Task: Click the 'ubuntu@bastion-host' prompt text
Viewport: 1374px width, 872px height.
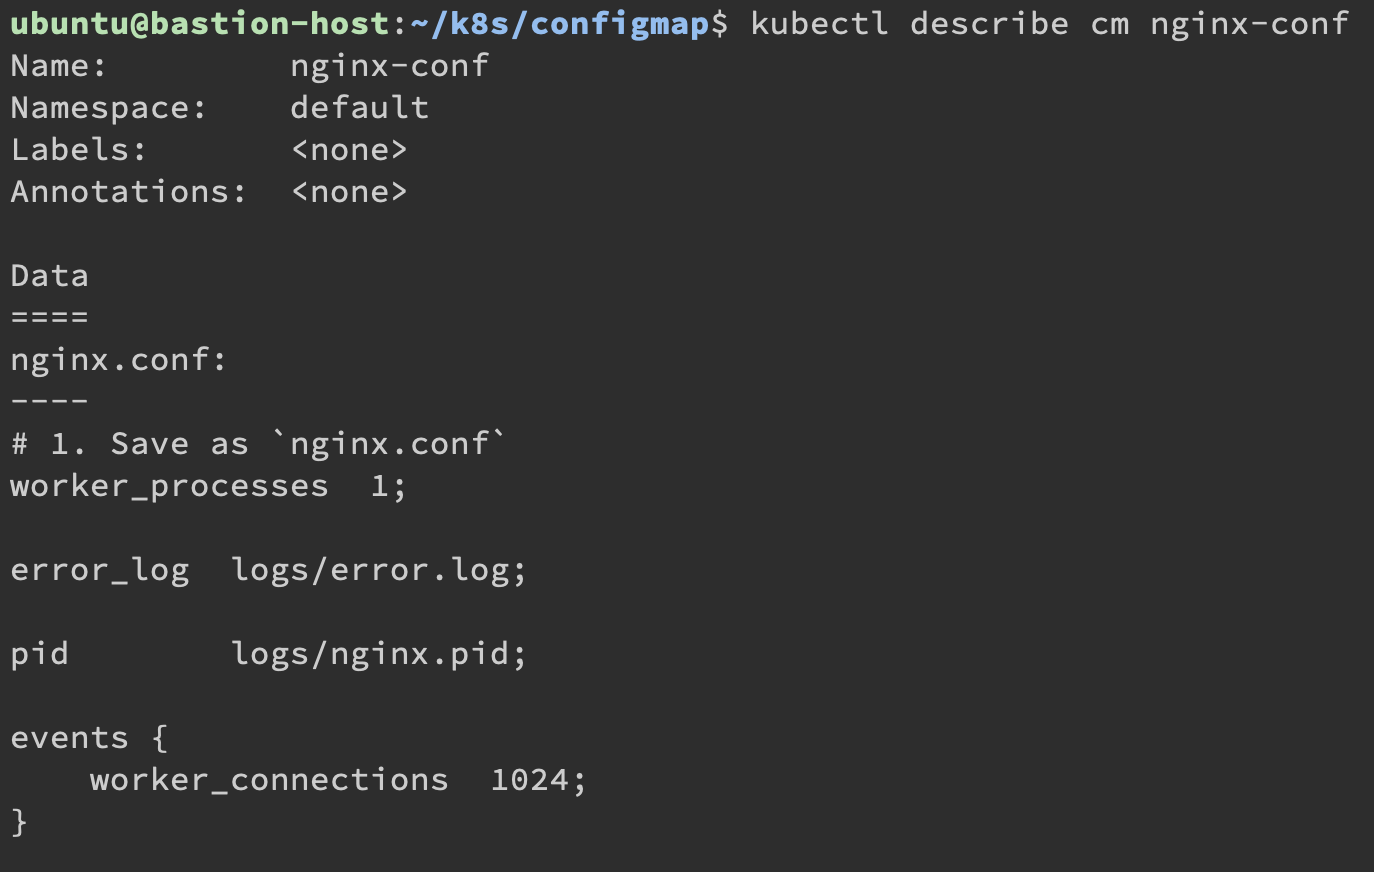Action: click(199, 24)
